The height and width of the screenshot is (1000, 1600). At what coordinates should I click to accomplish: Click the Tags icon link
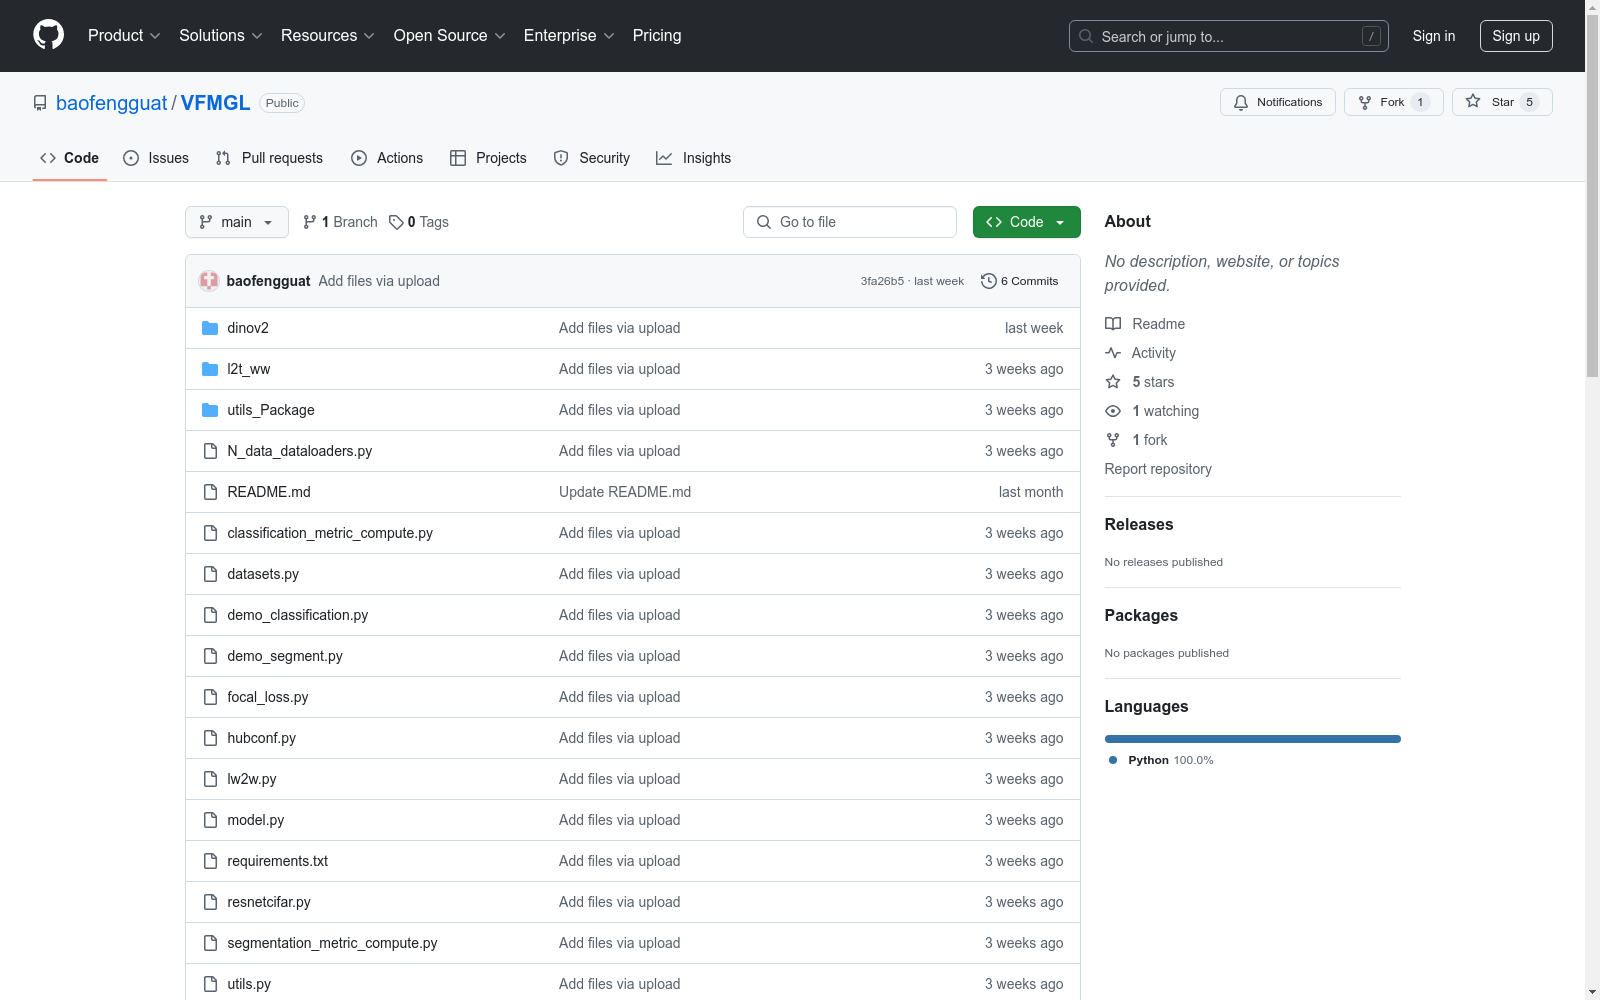397,222
